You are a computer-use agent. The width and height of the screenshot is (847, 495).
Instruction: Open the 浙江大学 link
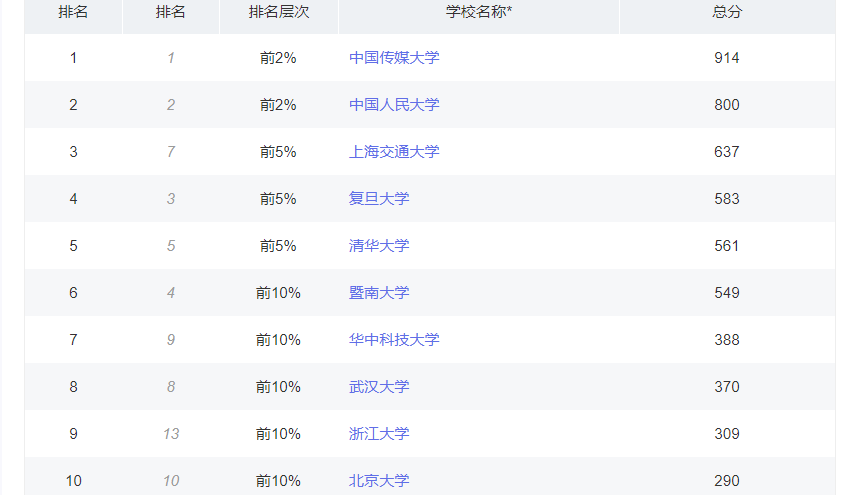379,434
